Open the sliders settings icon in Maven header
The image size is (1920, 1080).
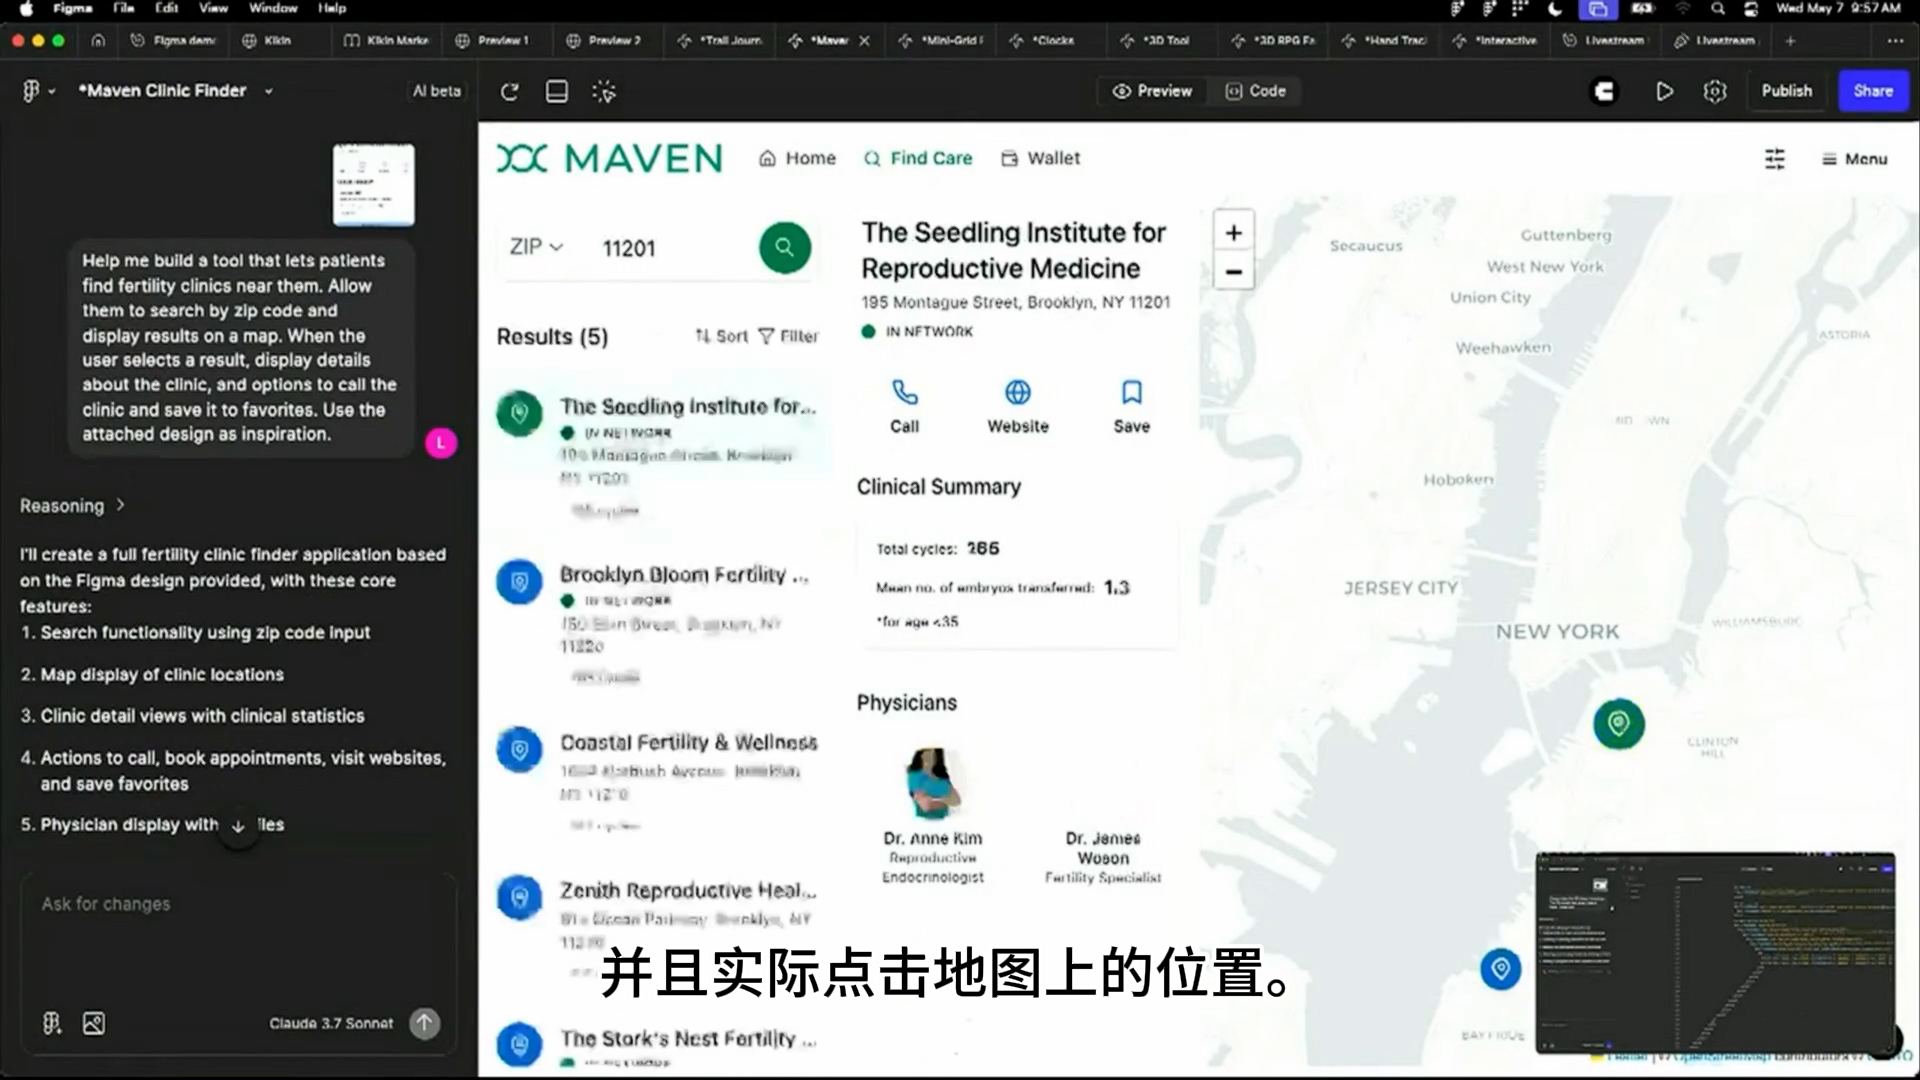click(x=1775, y=159)
